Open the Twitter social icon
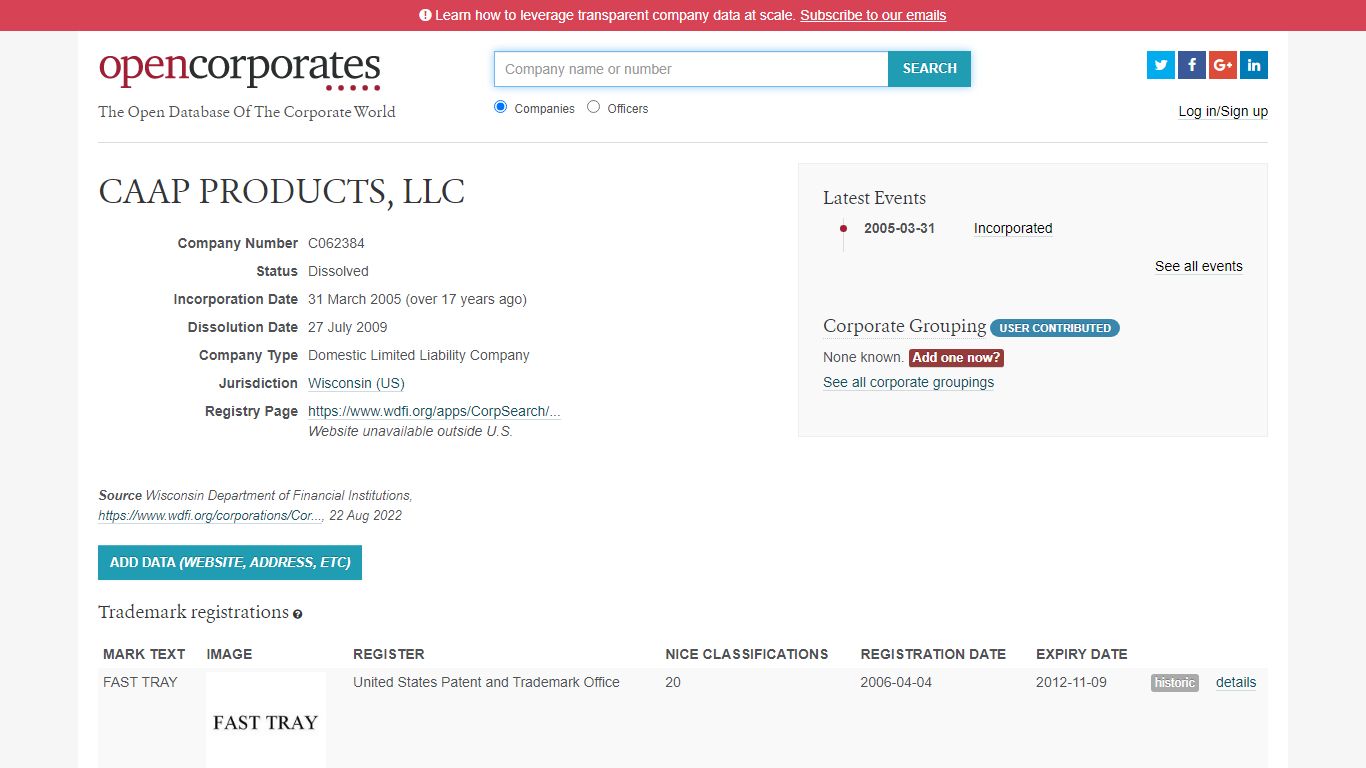The image size is (1366, 768). 1161,65
